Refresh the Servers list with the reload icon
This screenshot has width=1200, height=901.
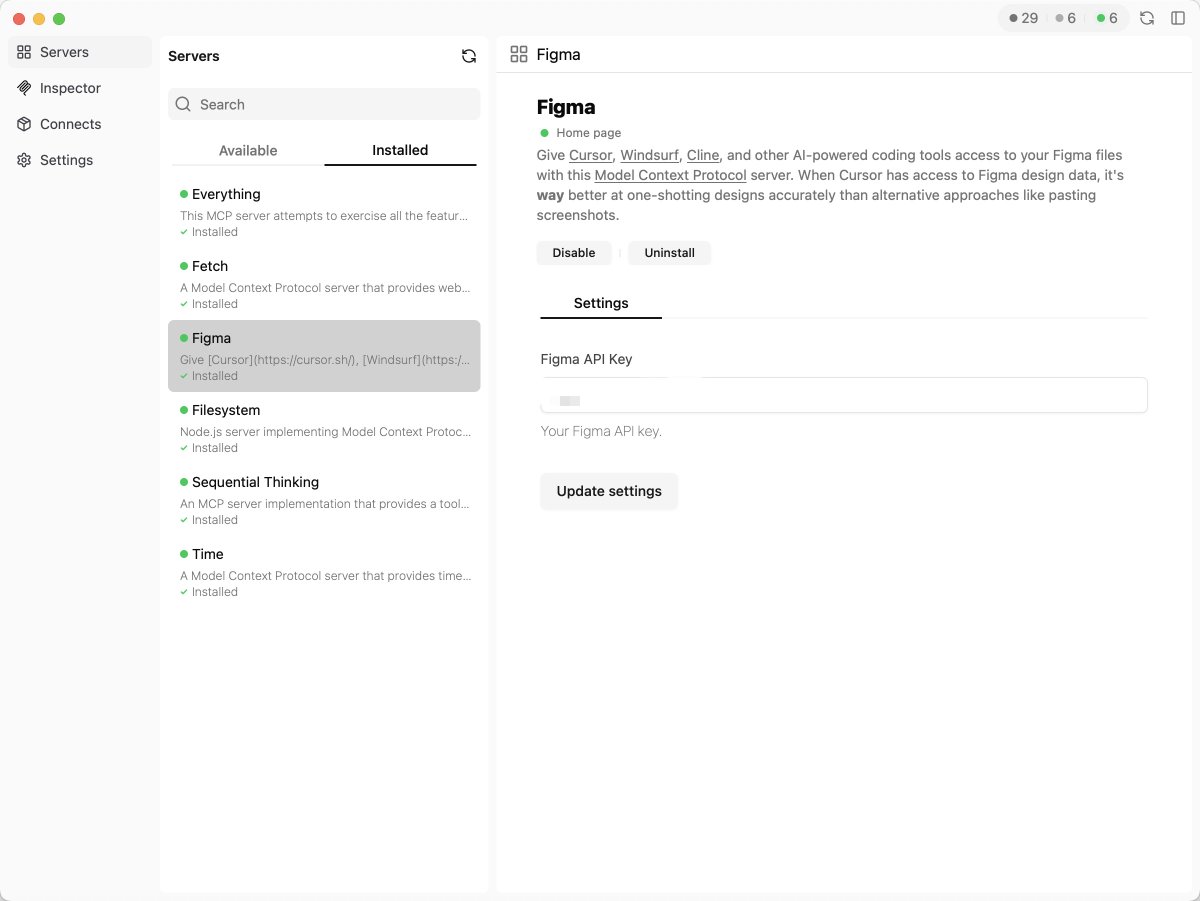tap(468, 56)
